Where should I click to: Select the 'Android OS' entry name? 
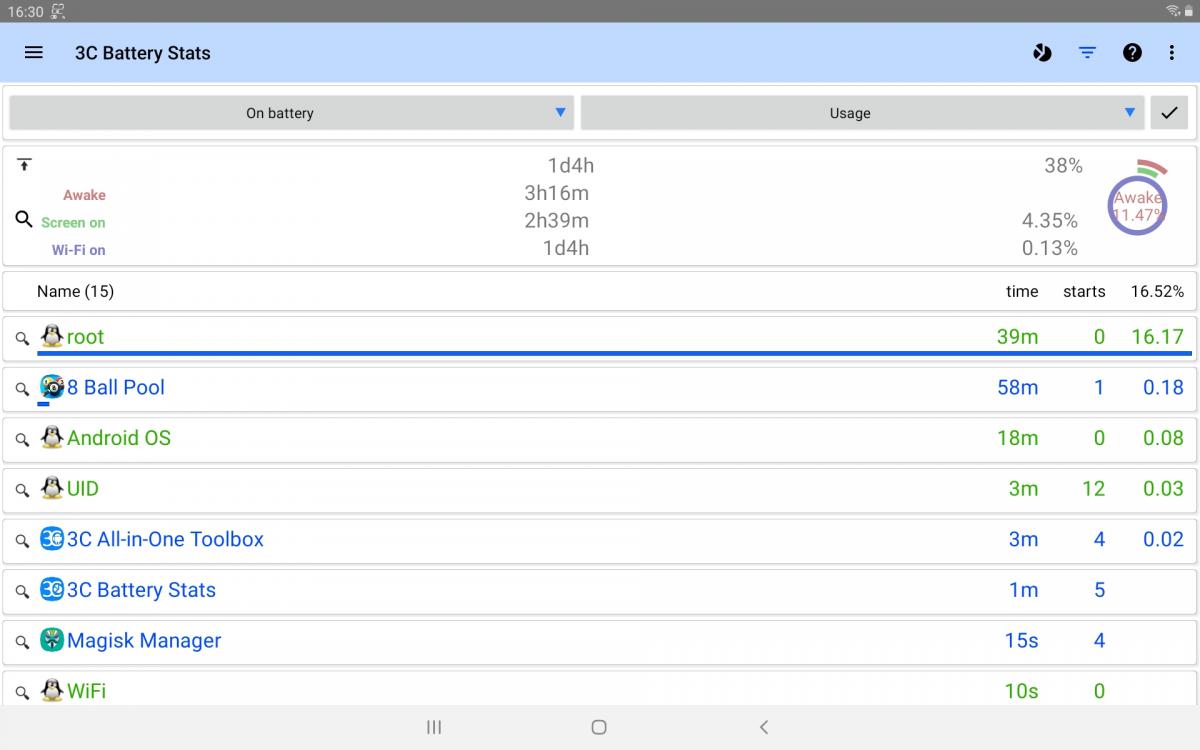pyautogui.click(x=119, y=438)
